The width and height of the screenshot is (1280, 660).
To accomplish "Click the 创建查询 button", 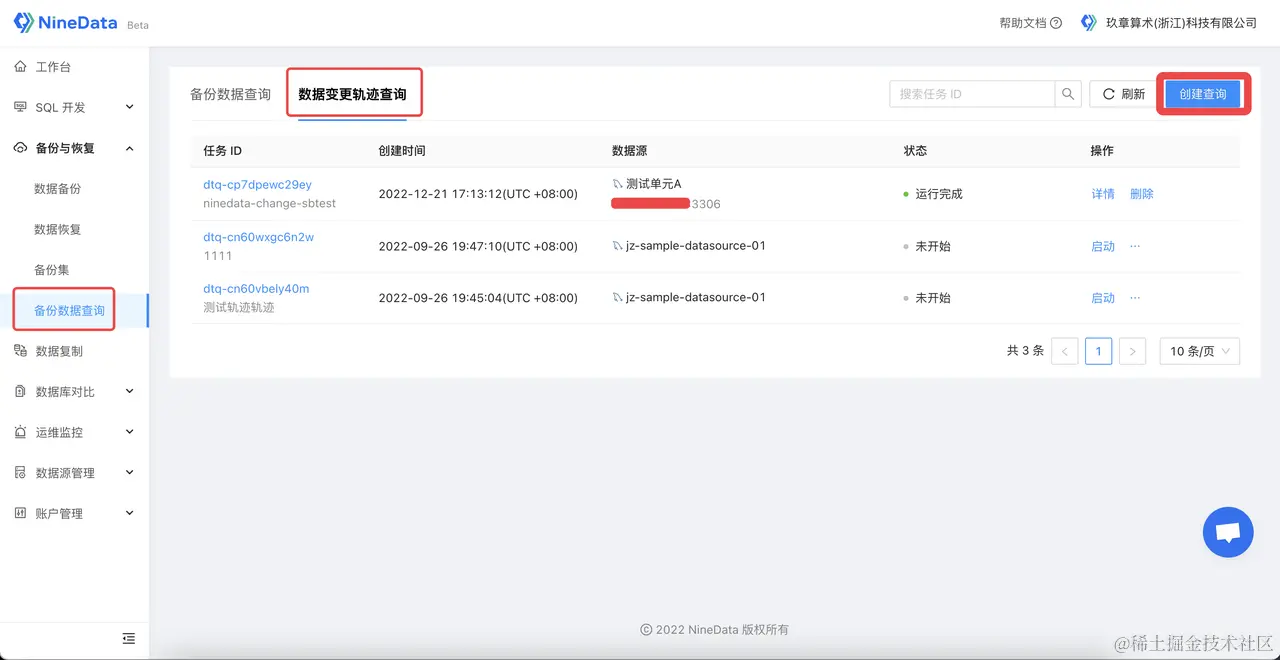I will pos(1203,93).
